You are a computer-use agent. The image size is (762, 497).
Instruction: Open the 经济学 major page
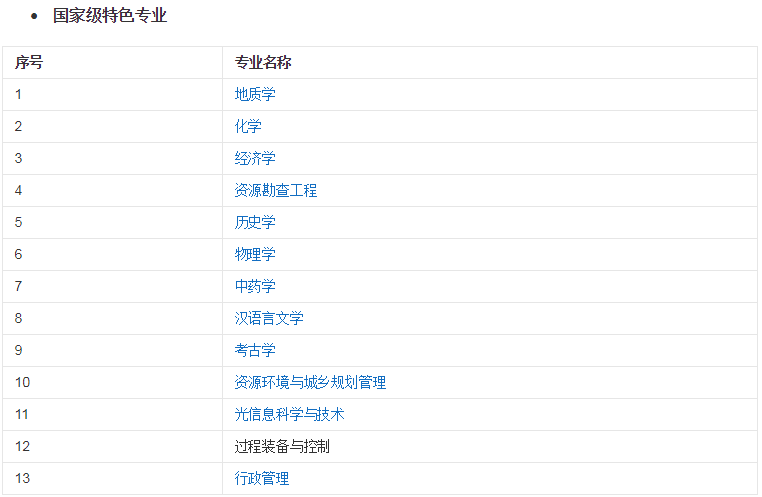pyautogui.click(x=255, y=159)
